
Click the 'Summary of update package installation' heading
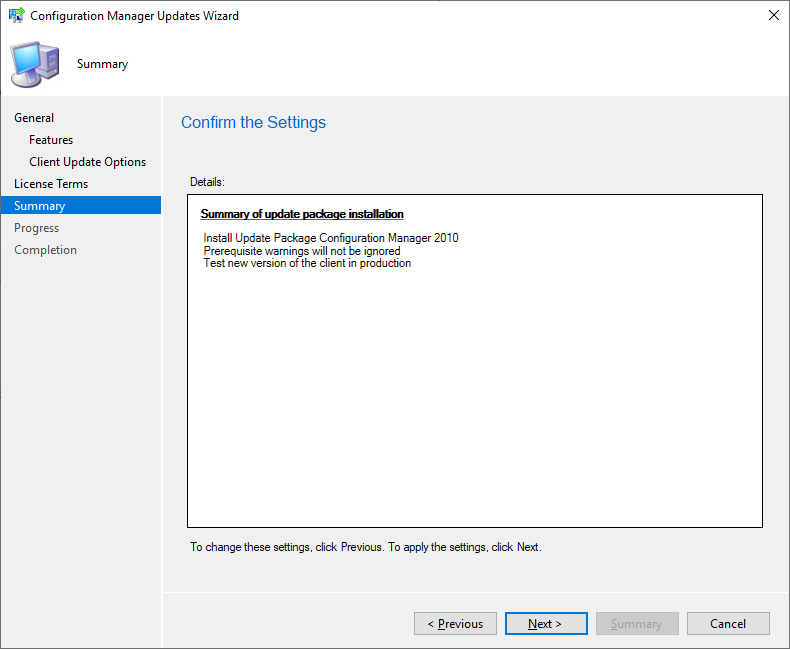coord(302,214)
